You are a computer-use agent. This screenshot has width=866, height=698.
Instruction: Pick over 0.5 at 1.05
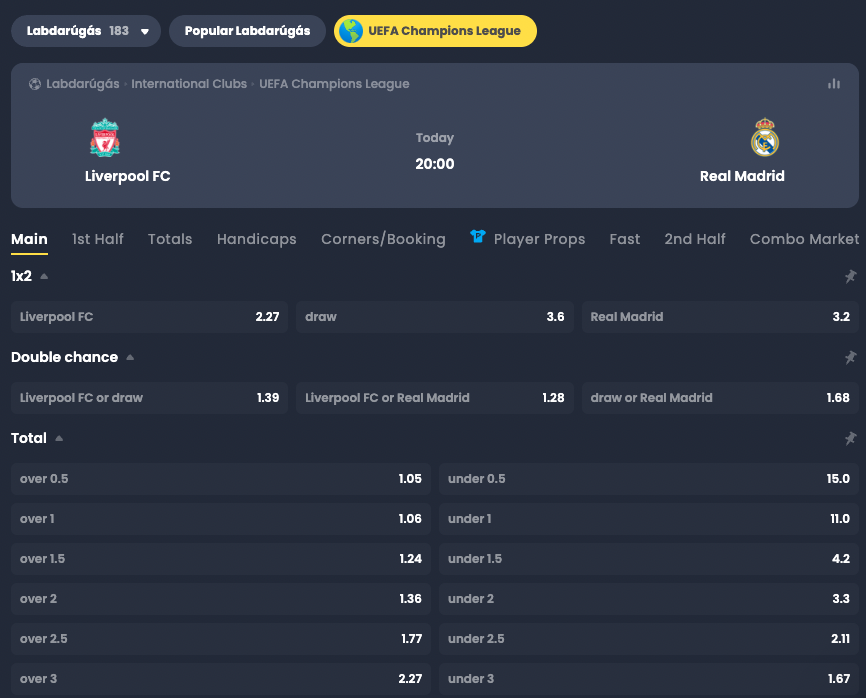pos(221,479)
